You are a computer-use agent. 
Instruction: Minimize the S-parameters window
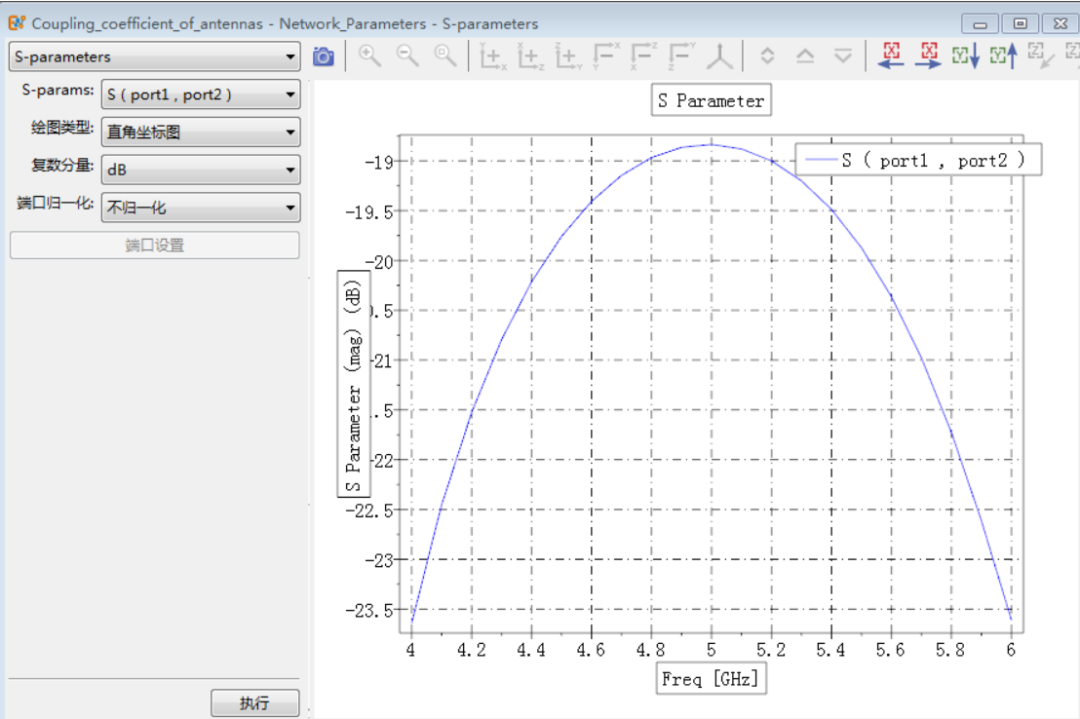pos(979,24)
